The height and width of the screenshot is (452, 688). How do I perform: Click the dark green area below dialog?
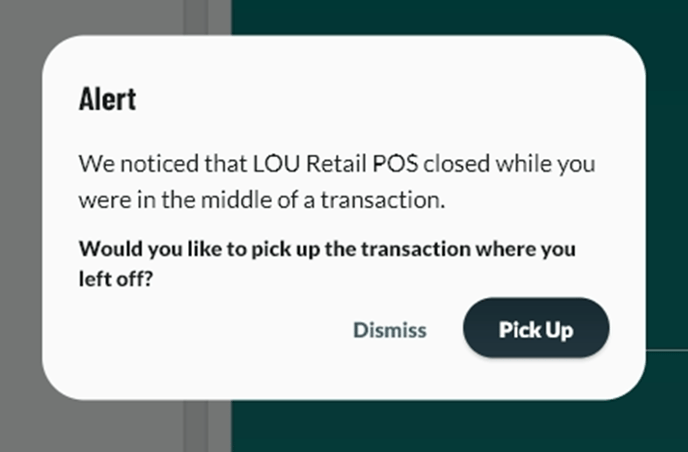[450, 428]
